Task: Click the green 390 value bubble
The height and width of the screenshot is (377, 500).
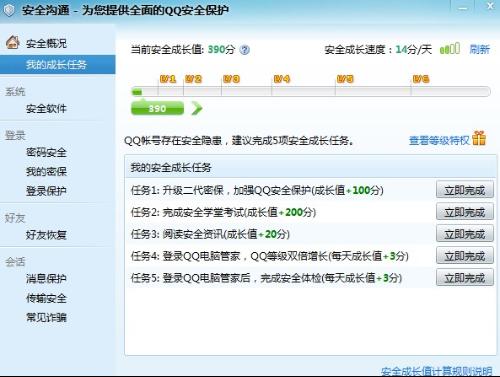Action: (x=157, y=108)
